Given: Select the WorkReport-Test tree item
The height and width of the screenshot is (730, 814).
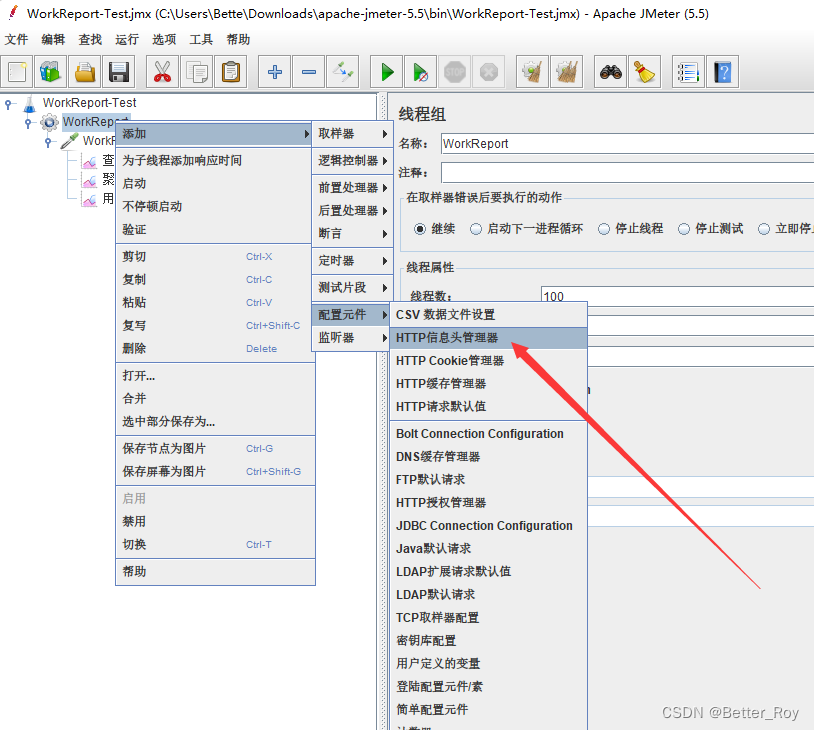Looking at the screenshot, I should click(x=89, y=103).
